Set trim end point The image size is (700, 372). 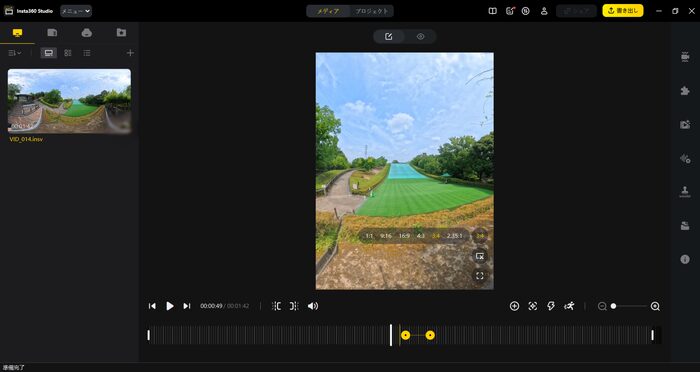click(294, 306)
